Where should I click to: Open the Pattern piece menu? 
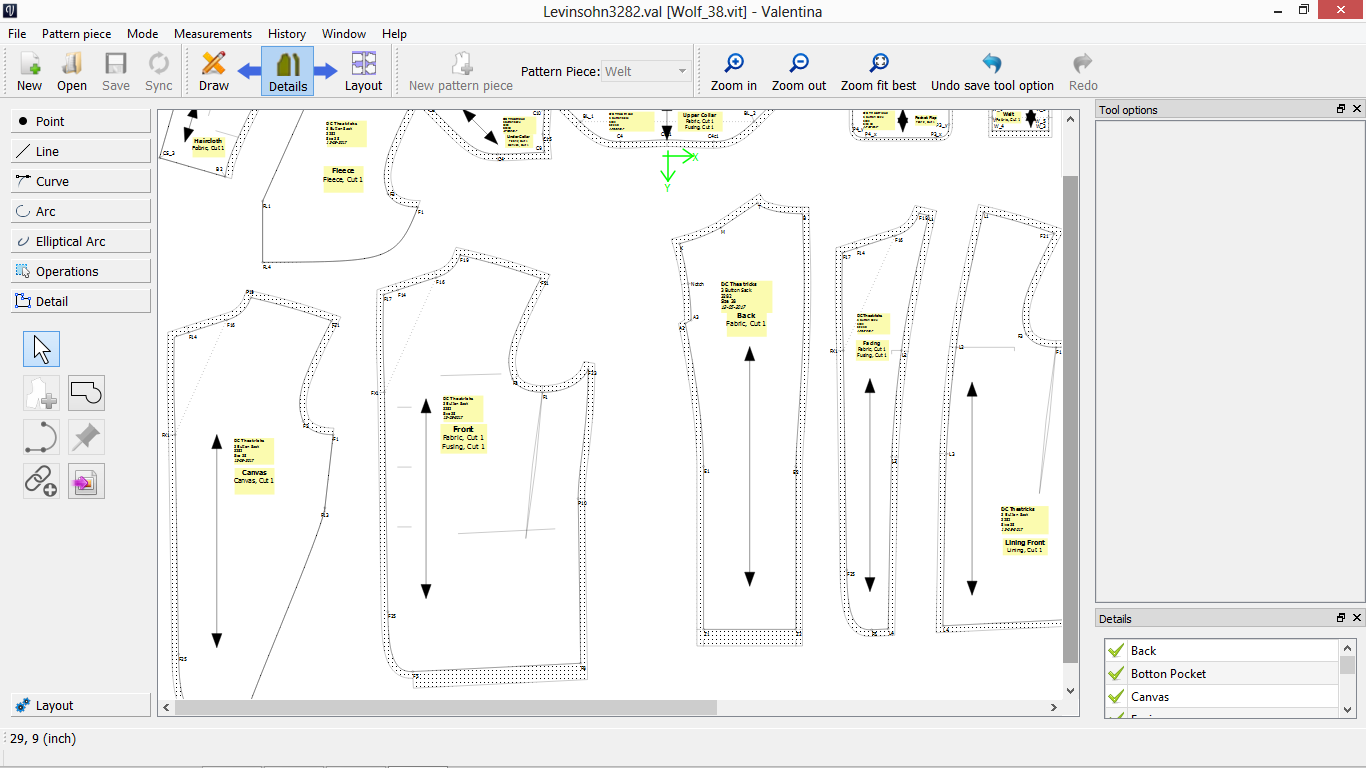pyautogui.click(x=76, y=33)
